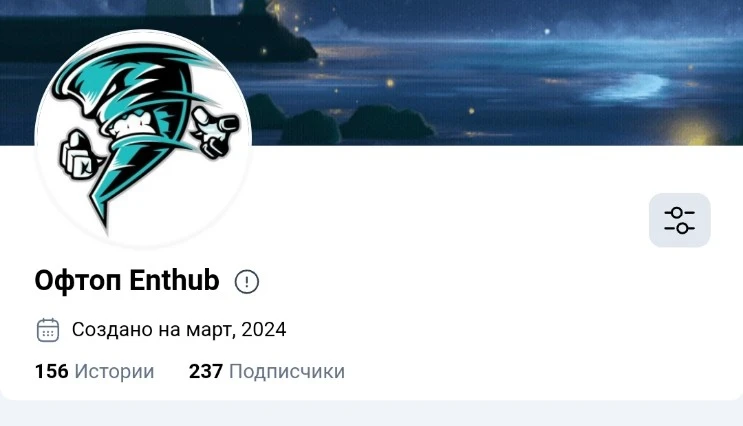Click the word Enthub in the title
This screenshot has height=426, width=743.
(174, 280)
